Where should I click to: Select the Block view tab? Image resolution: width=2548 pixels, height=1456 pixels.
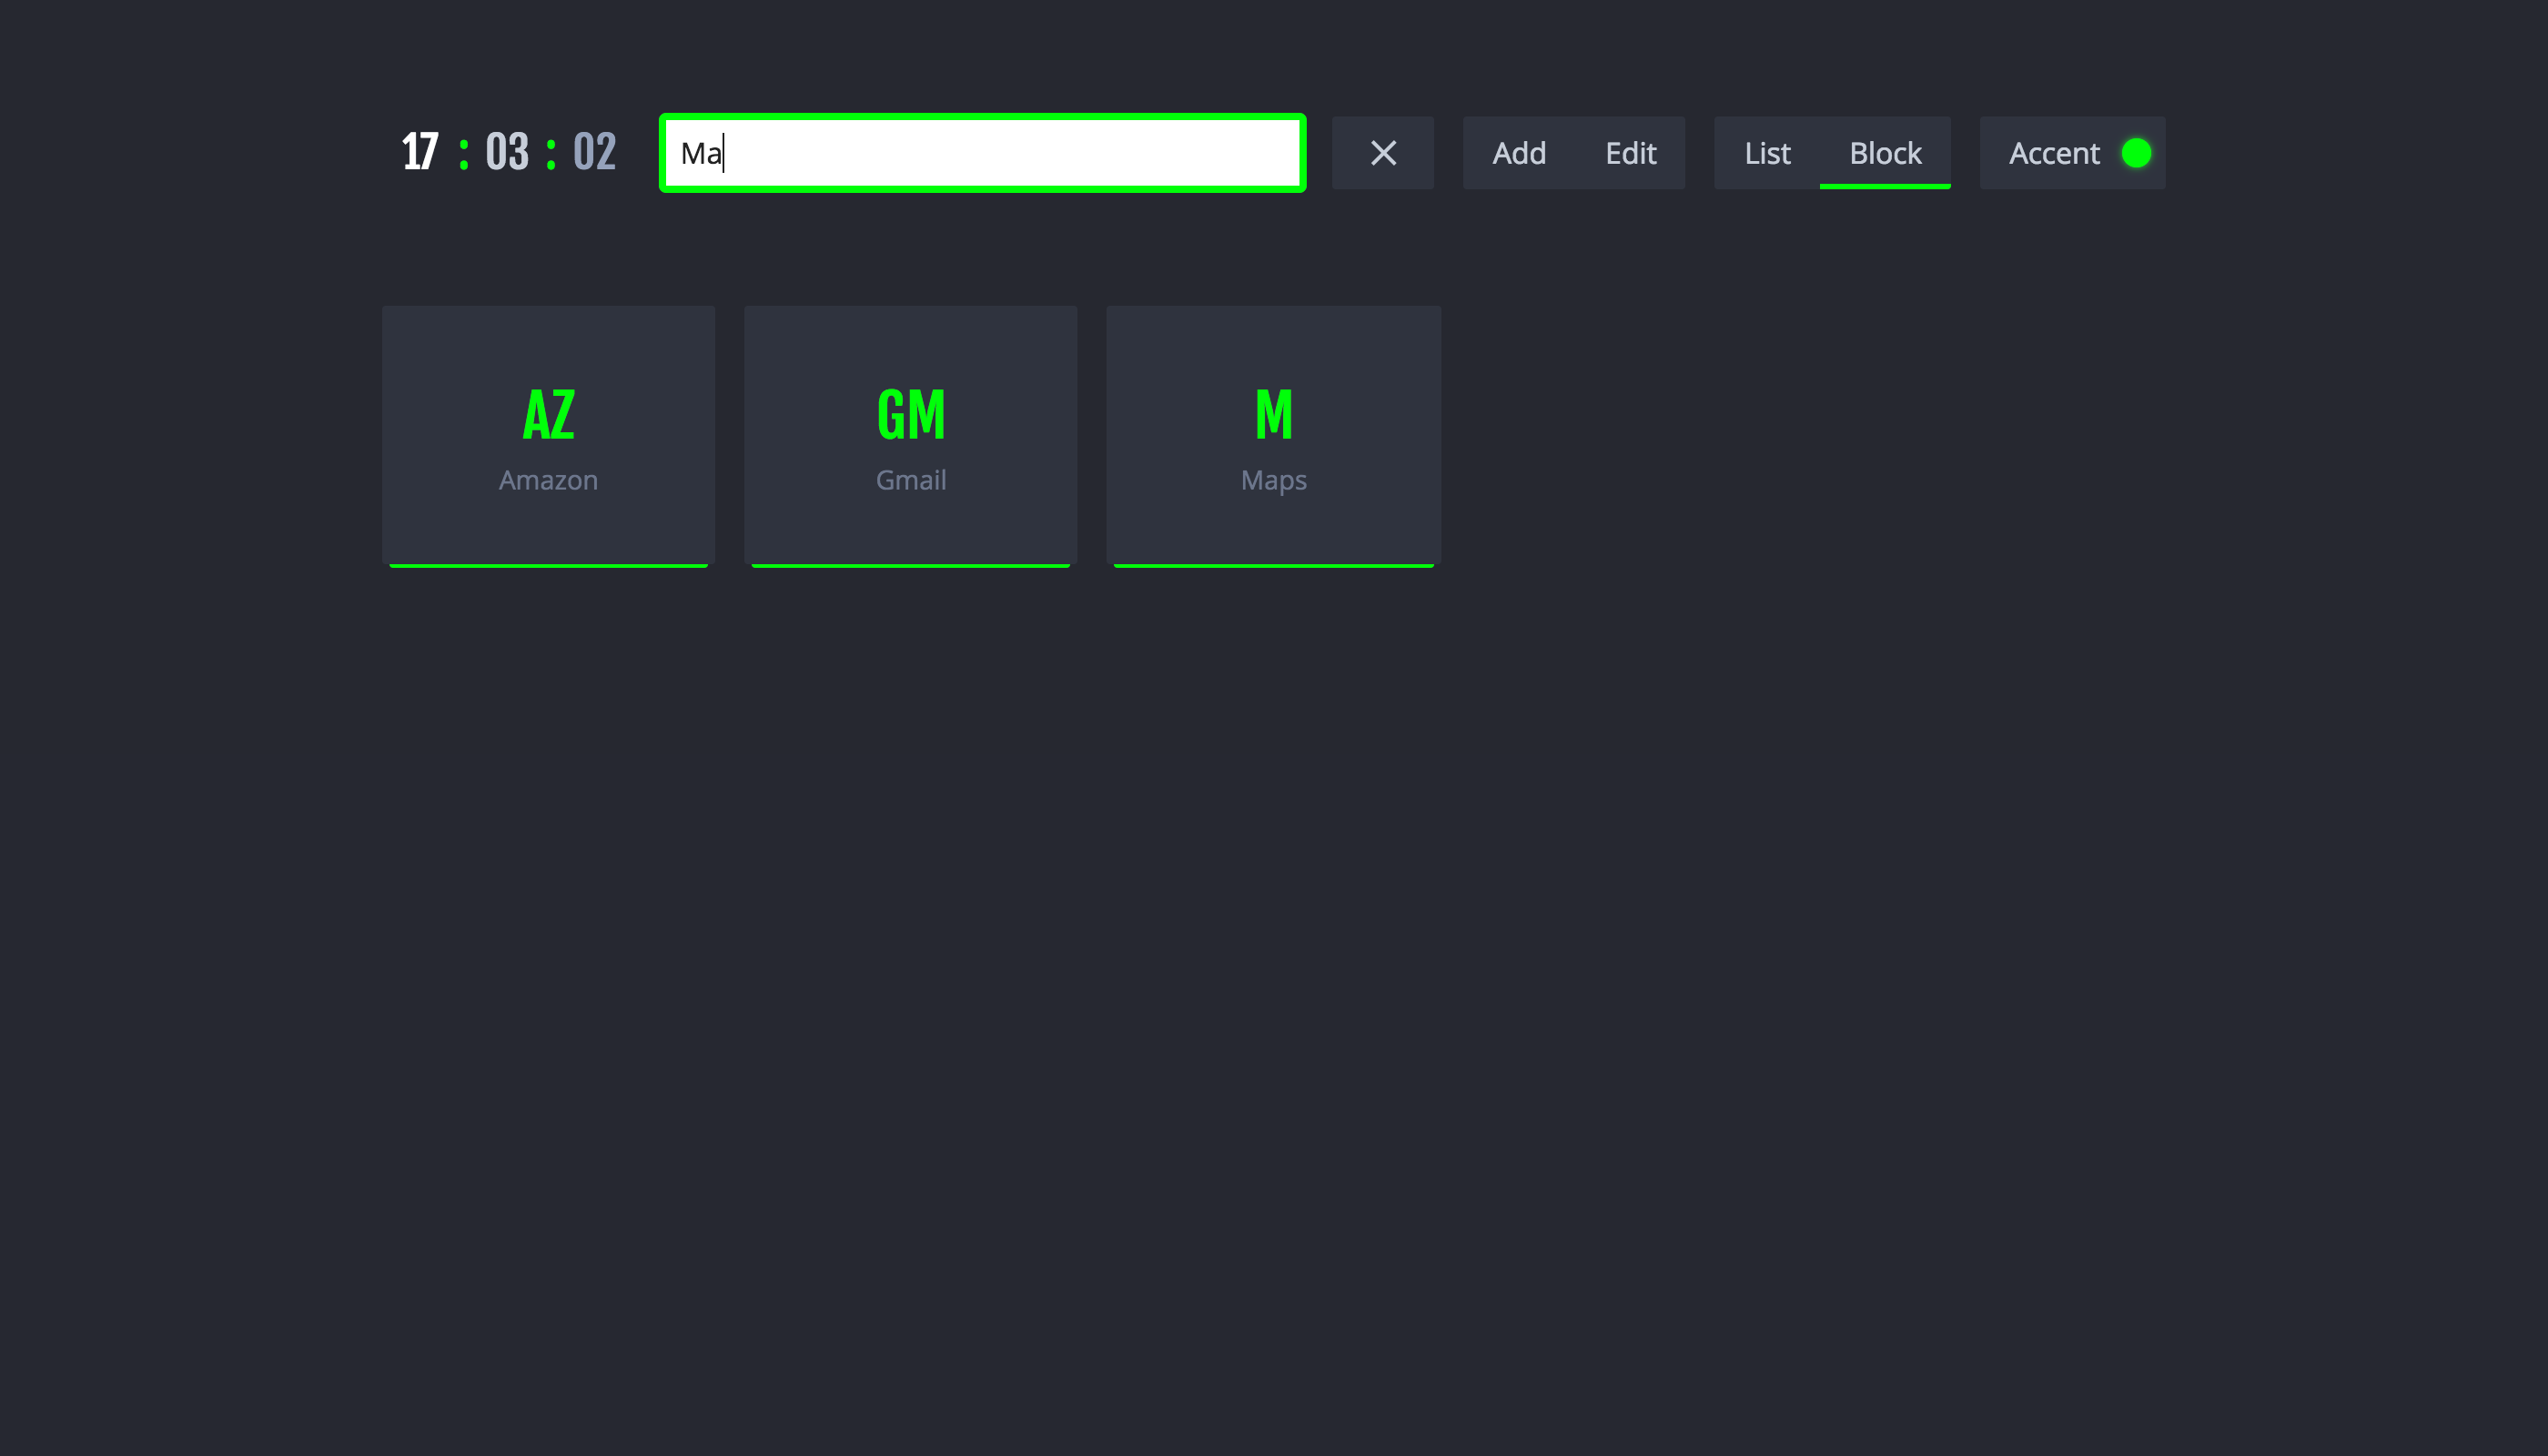tap(1885, 153)
